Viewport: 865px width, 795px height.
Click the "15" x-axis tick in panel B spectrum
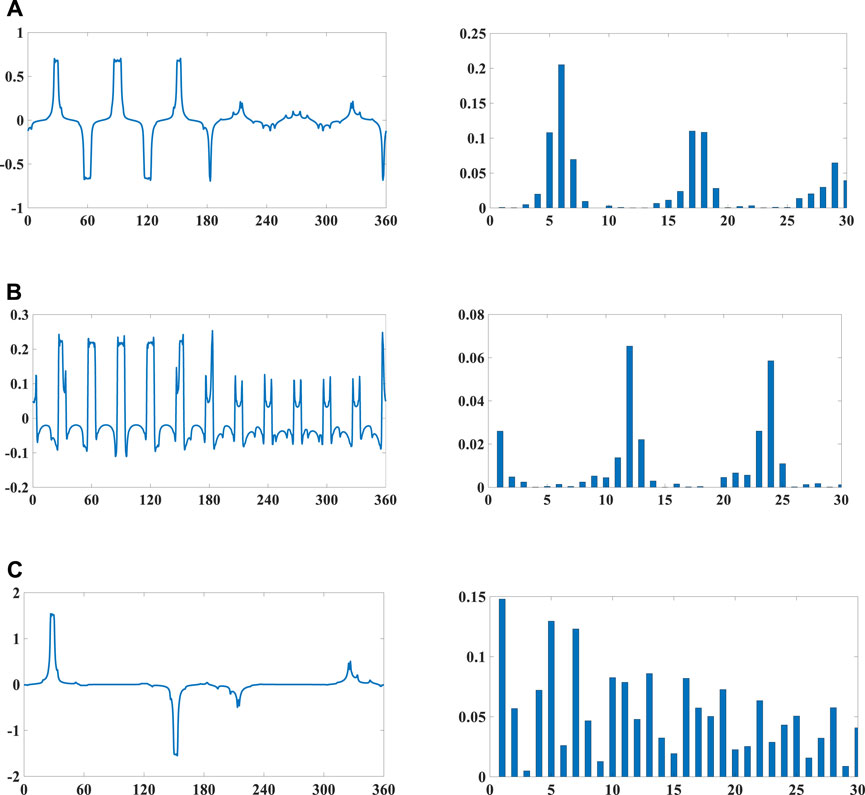click(665, 500)
